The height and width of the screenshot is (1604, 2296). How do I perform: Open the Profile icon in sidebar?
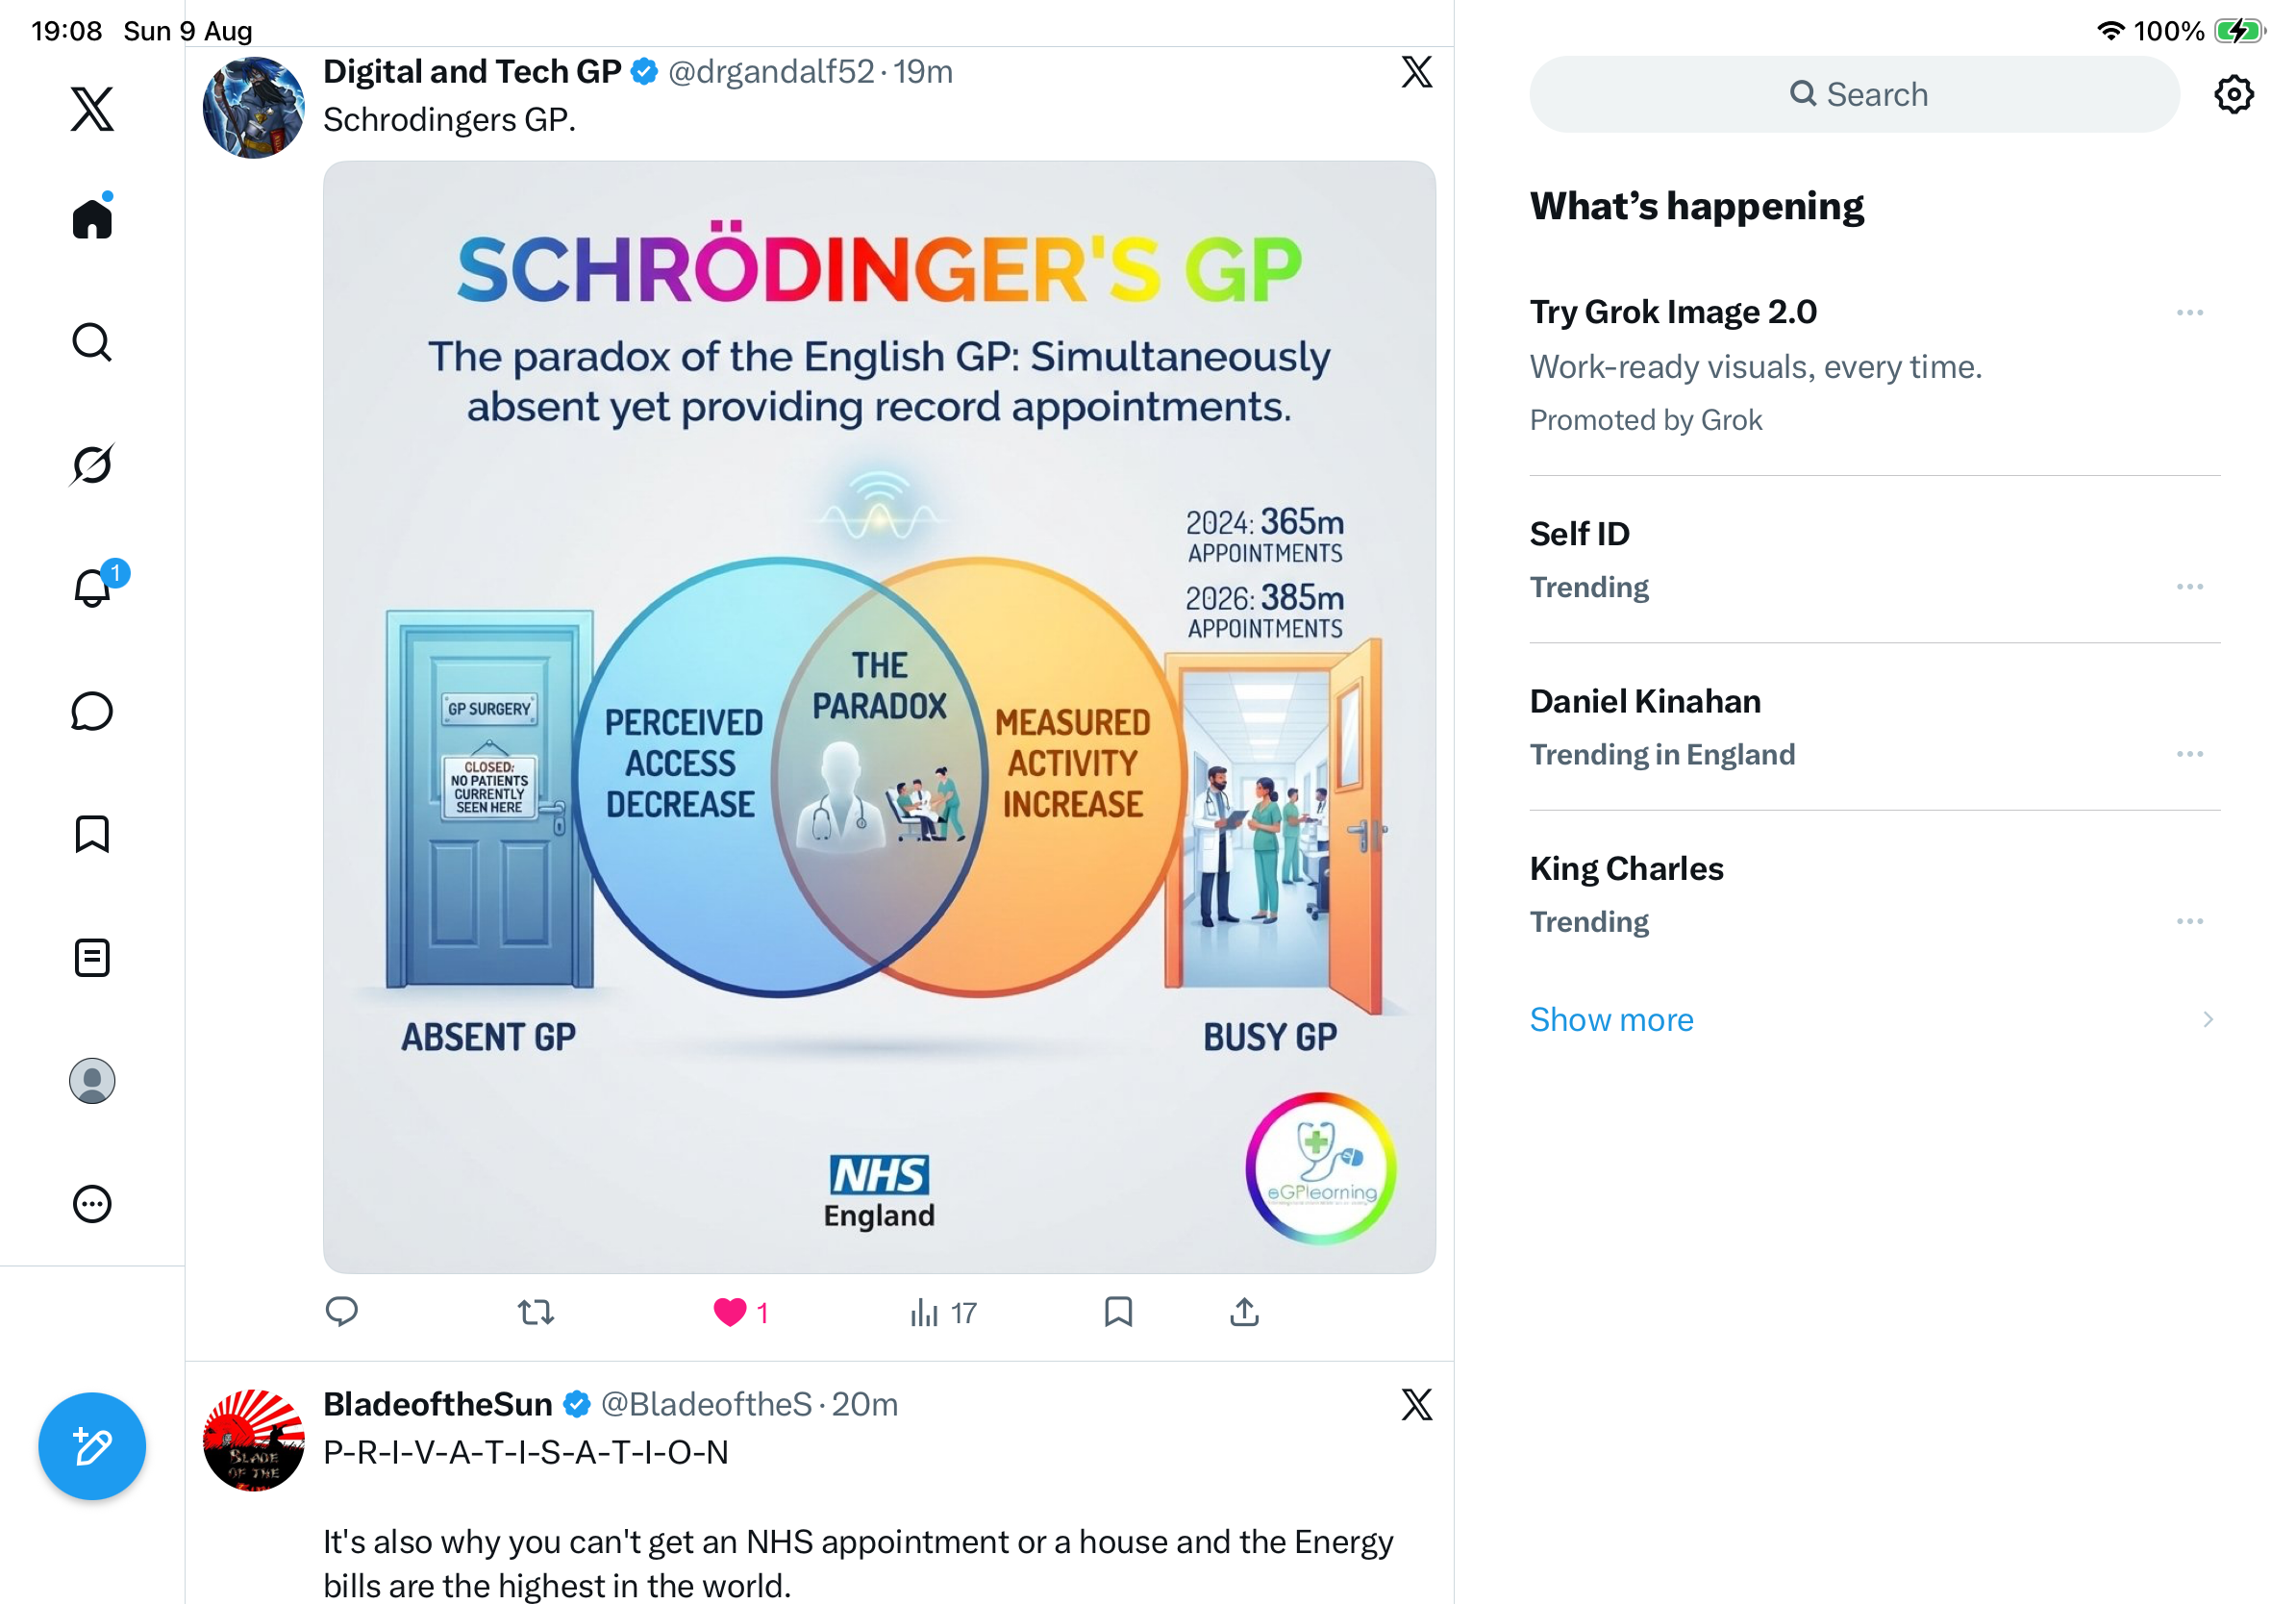92,1081
